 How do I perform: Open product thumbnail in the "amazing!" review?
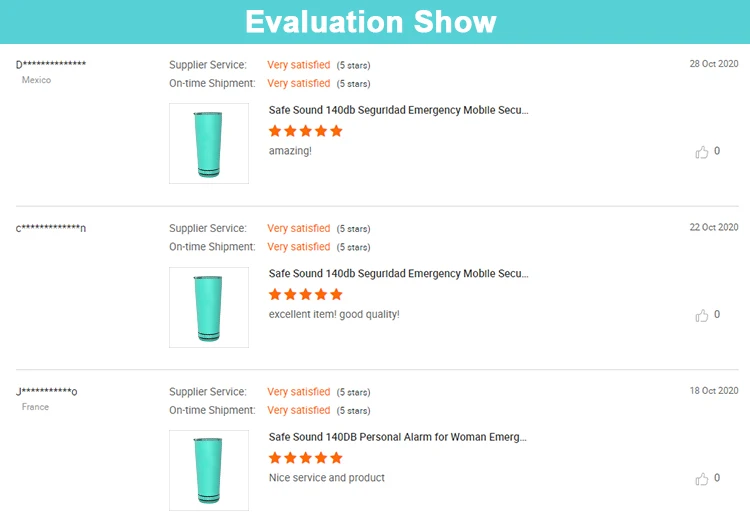point(209,143)
